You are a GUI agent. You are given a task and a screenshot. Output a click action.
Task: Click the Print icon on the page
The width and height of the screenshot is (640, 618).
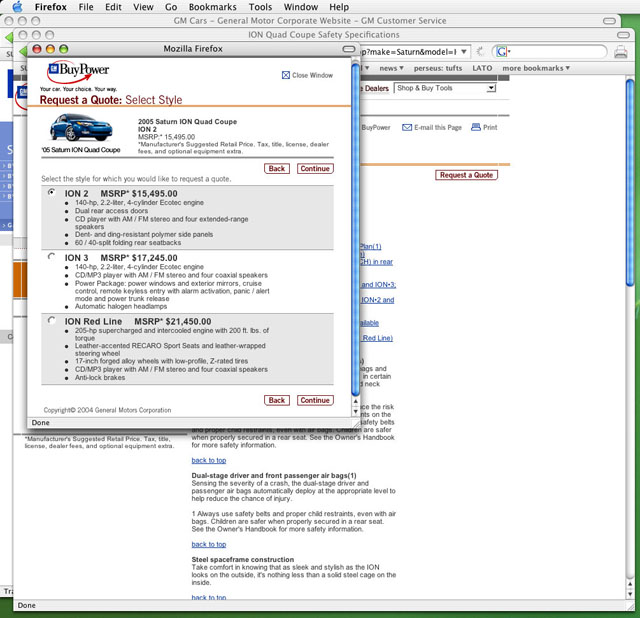[x=475, y=128]
